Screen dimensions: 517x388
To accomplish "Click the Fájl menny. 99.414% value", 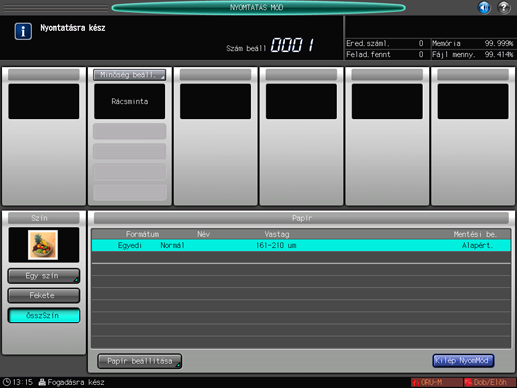I will 499,54.
